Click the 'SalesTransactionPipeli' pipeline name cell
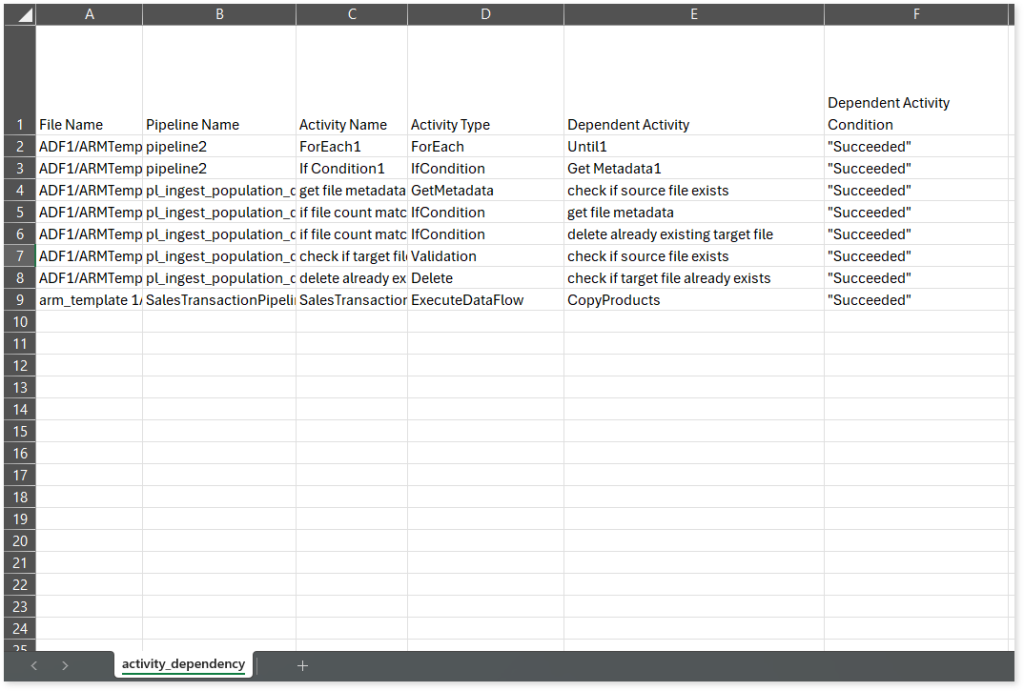Screen dimensions: 1024x691 click(x=218, y=300)
